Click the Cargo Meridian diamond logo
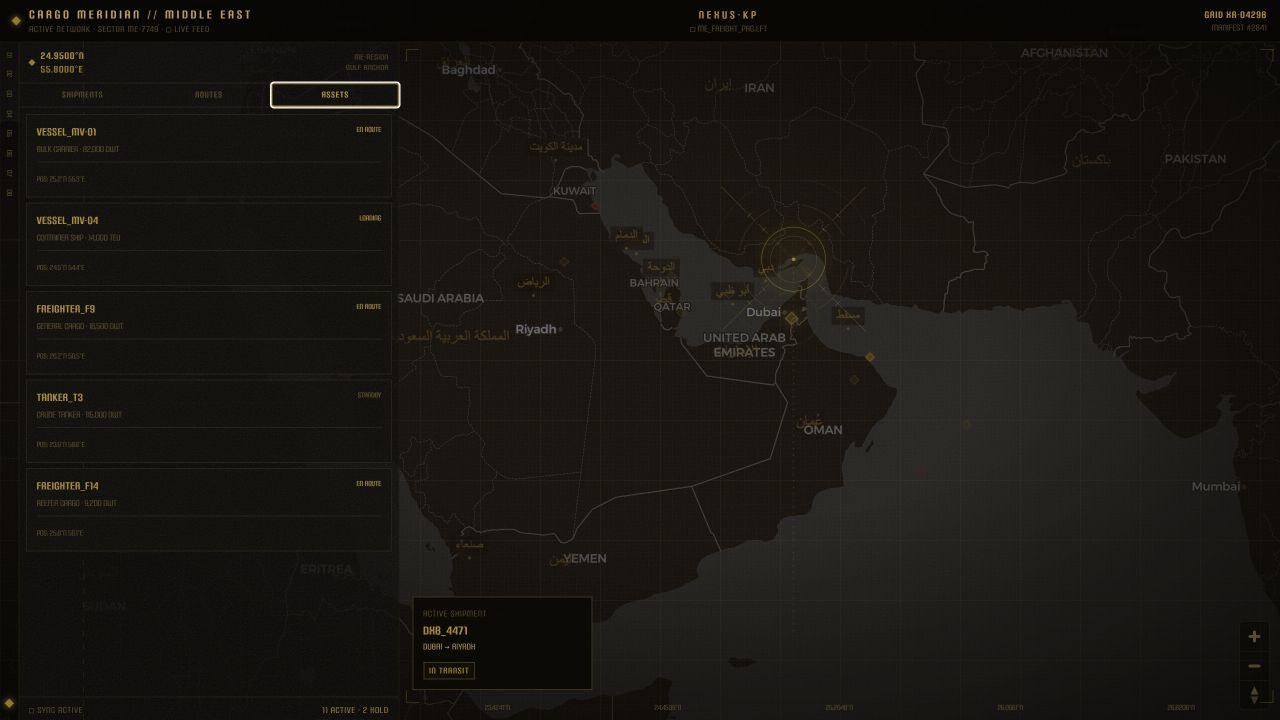 16,20
